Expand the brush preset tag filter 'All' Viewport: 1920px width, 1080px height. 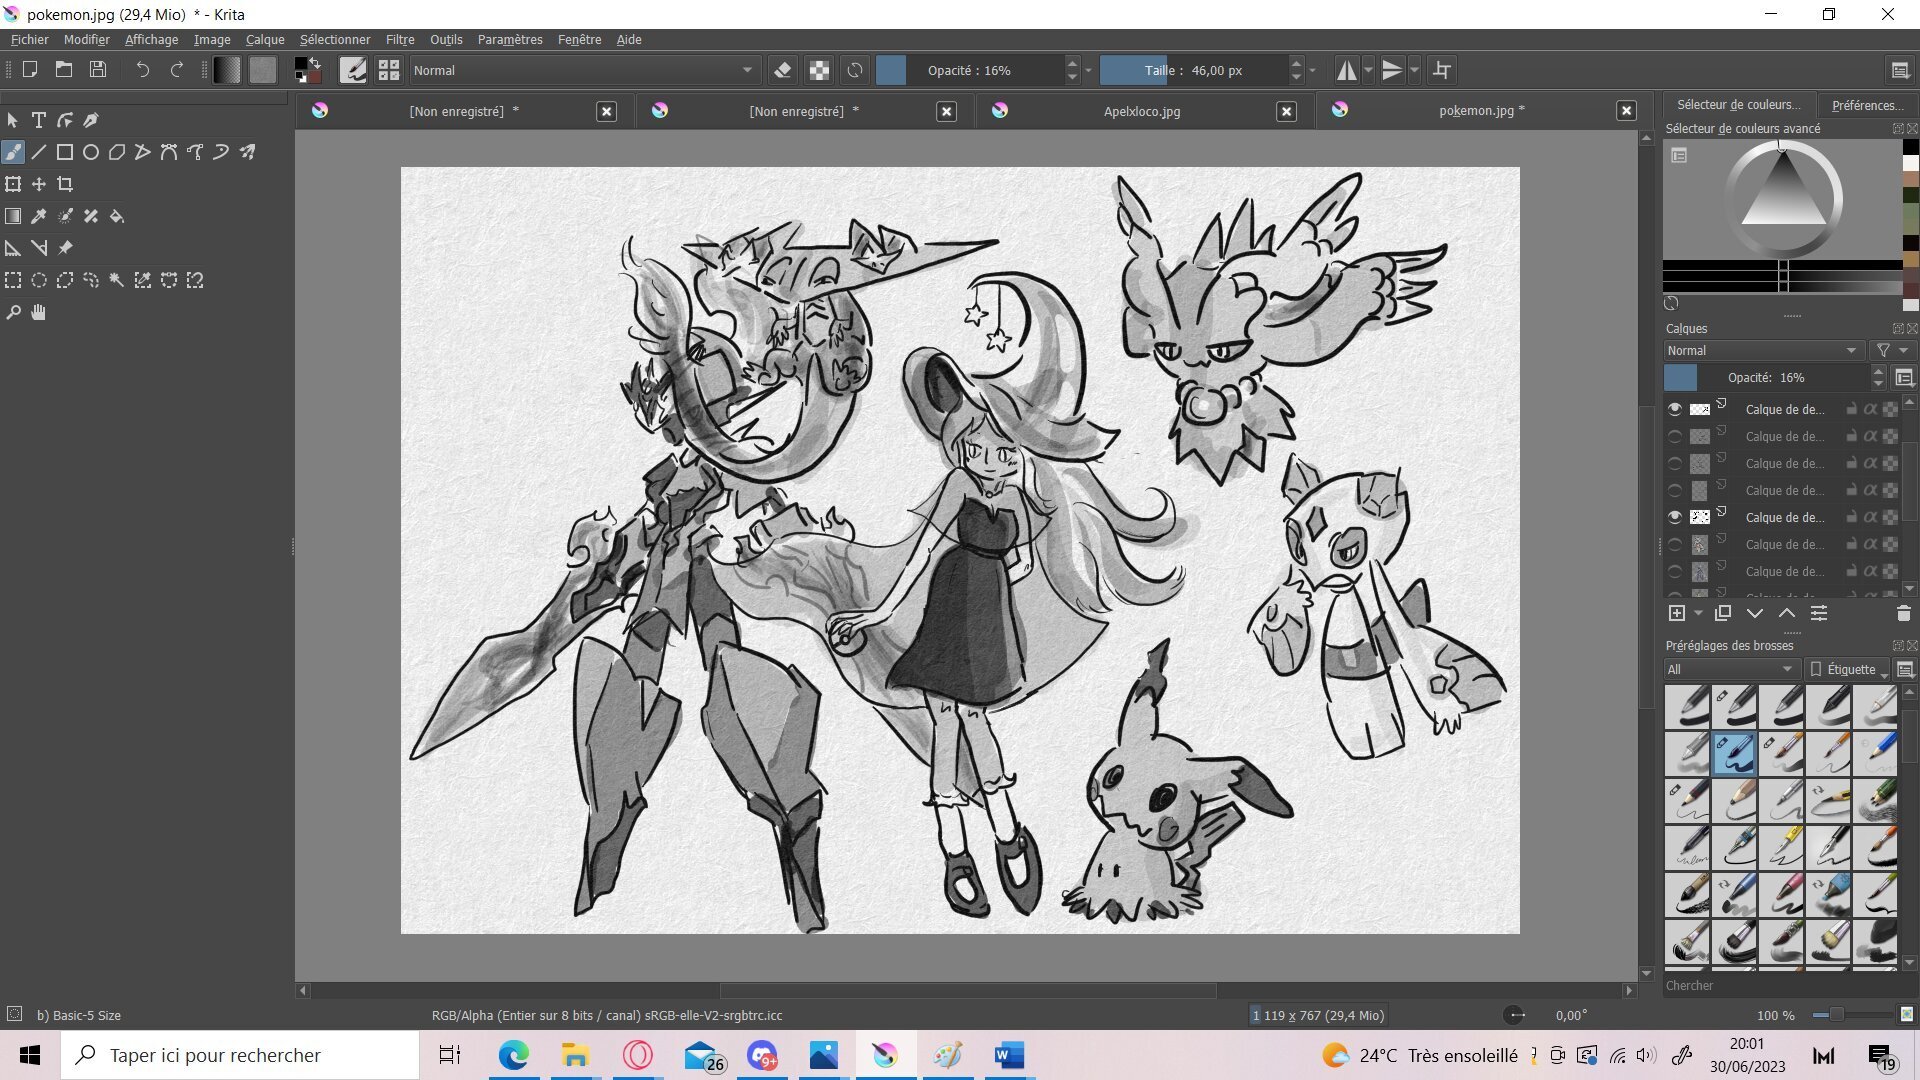pos(1730,669)
